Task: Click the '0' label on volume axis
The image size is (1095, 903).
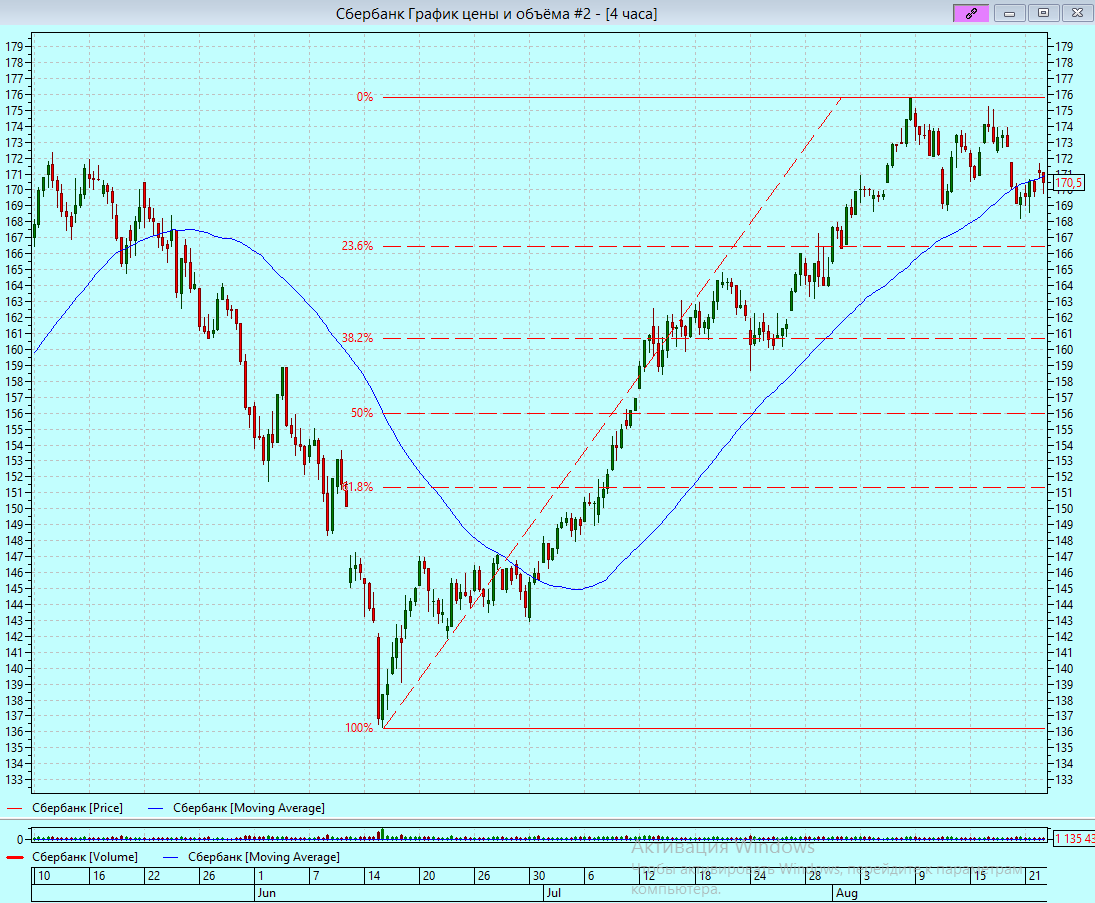Action: (20, 839)
